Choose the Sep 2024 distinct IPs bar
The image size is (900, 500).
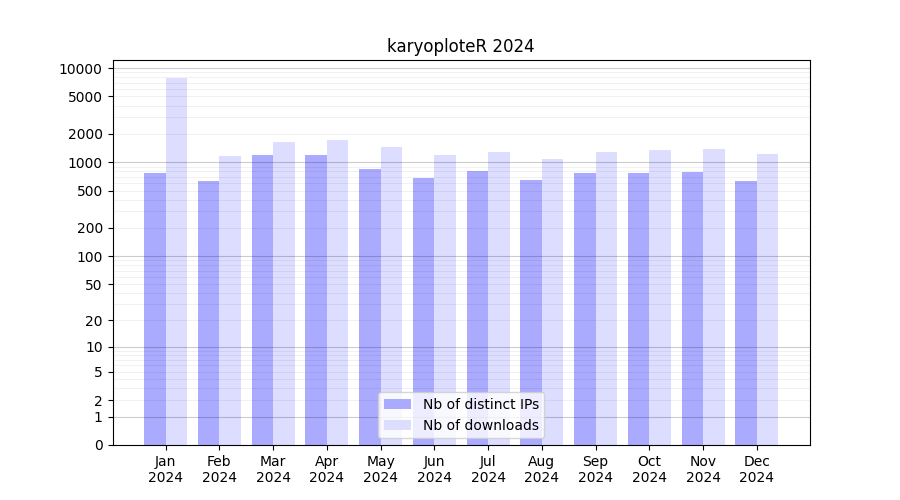pos(585,308)
